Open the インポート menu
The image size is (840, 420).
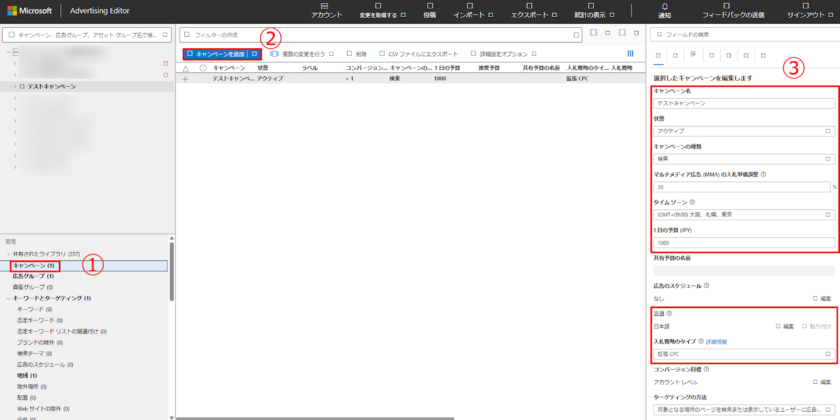click(471, 16)
